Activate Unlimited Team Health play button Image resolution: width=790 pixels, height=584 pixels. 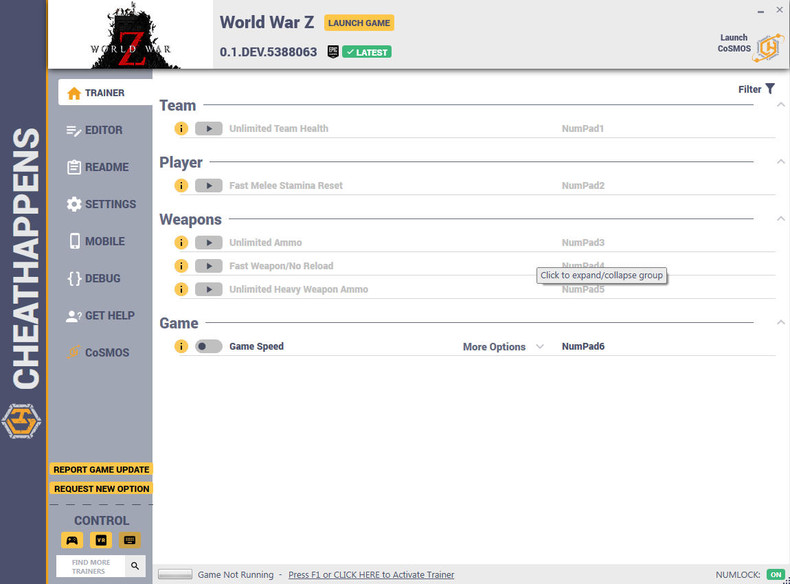(209, 128)
